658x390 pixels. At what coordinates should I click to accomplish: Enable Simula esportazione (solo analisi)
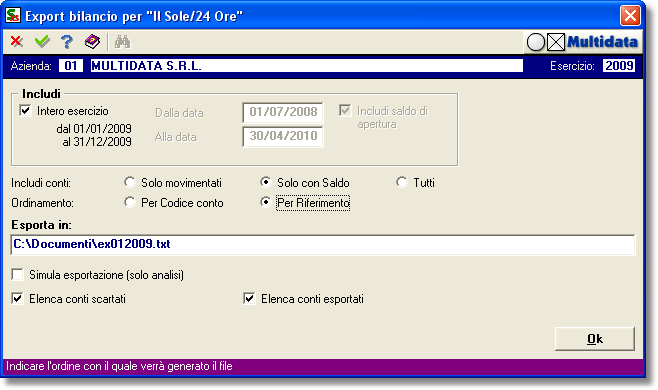click(18, 275)
